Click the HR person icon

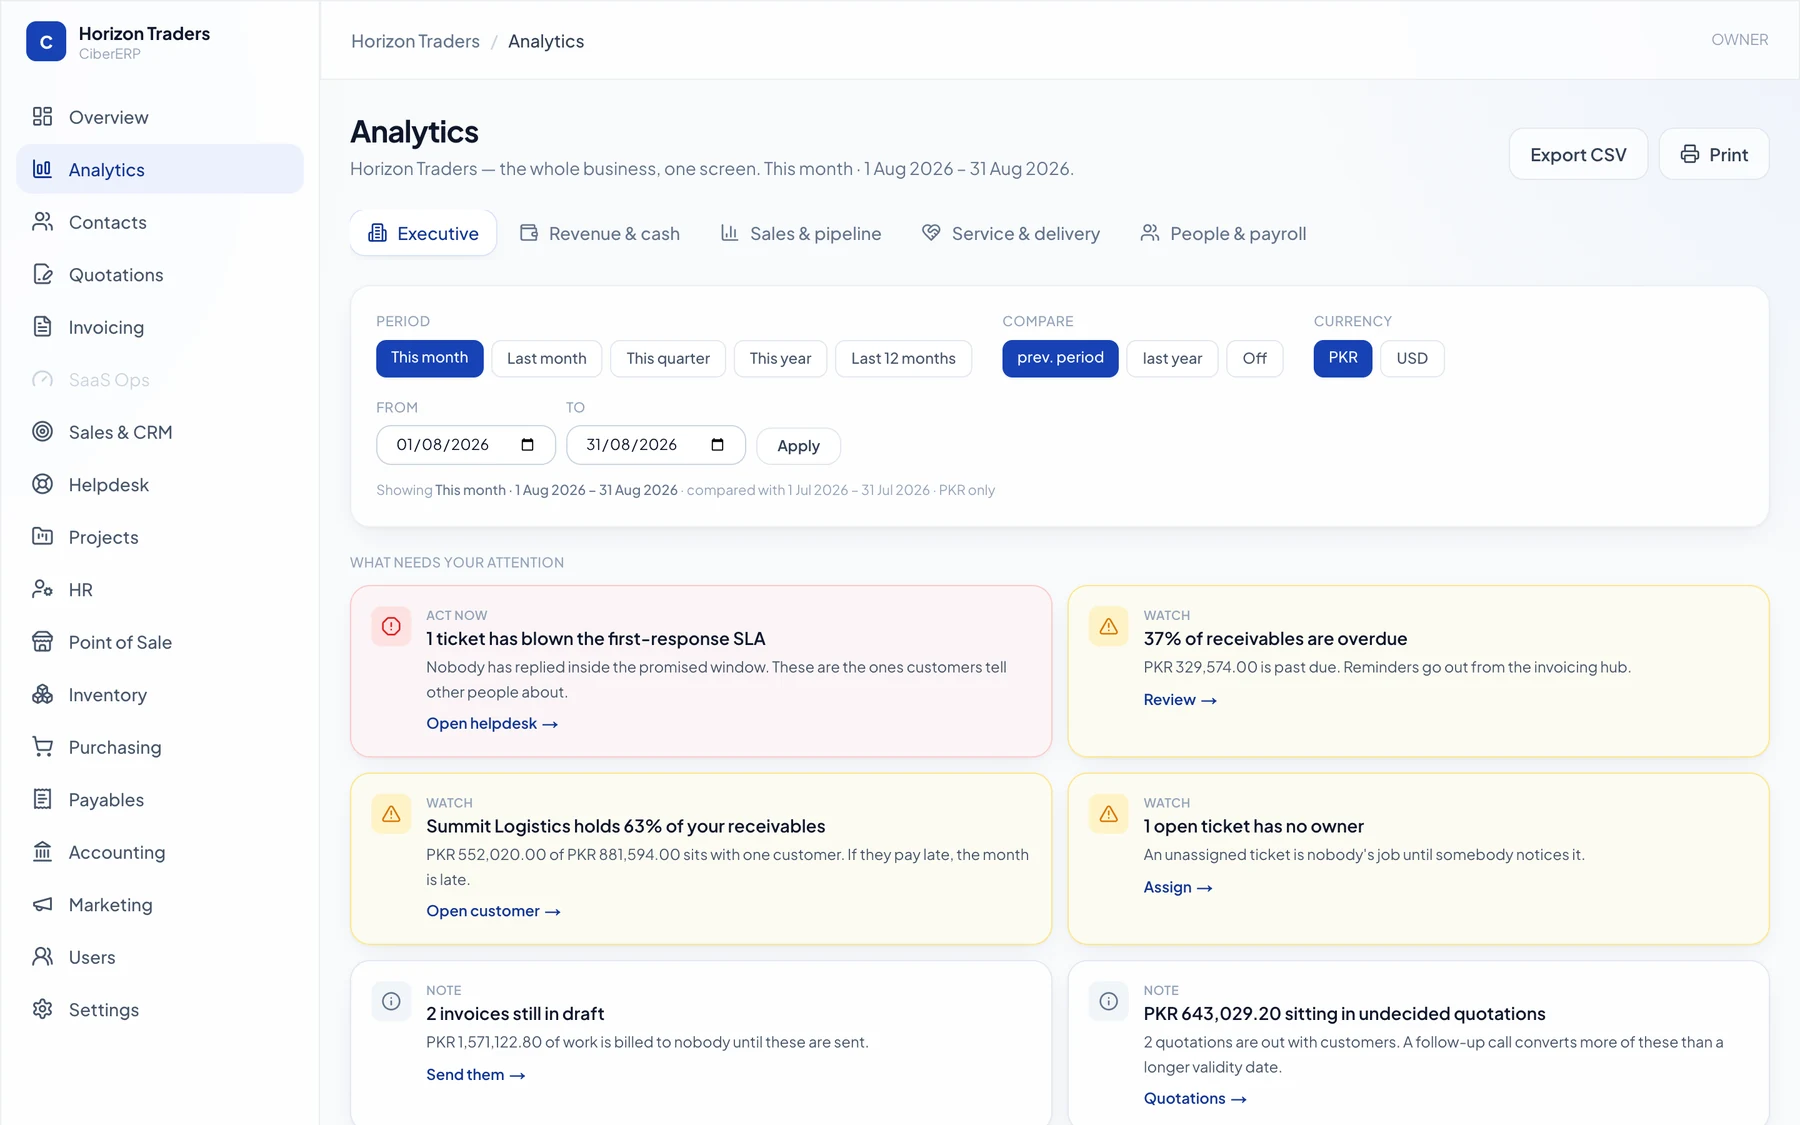coord(42,589)
